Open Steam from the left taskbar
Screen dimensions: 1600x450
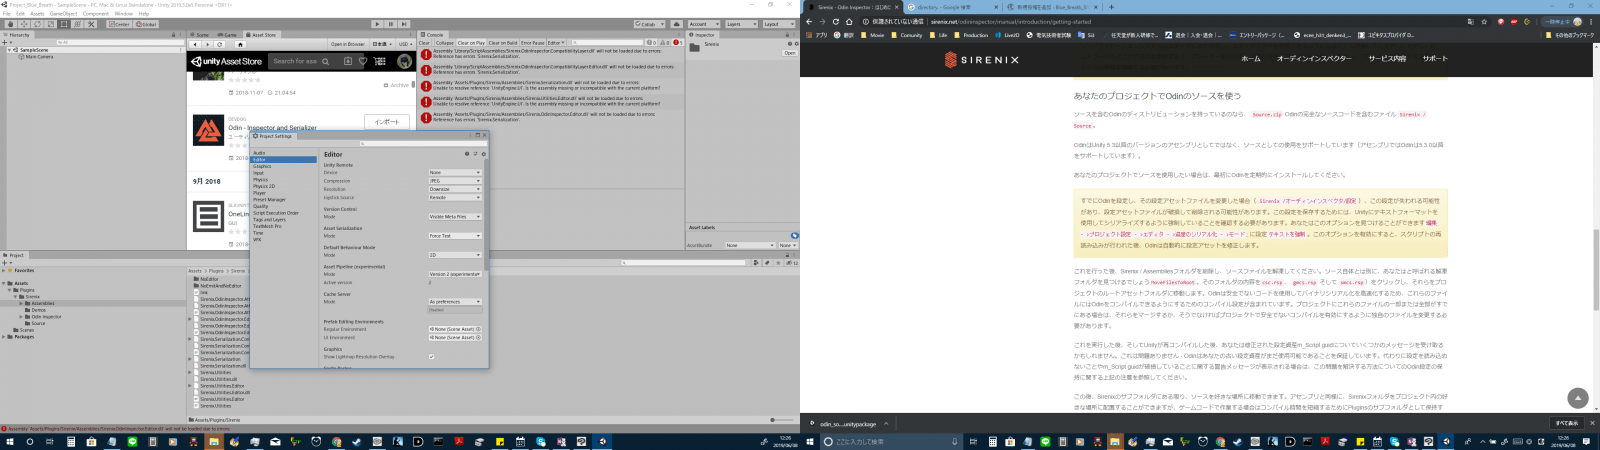pyautogui.click(x=357, y=441)
